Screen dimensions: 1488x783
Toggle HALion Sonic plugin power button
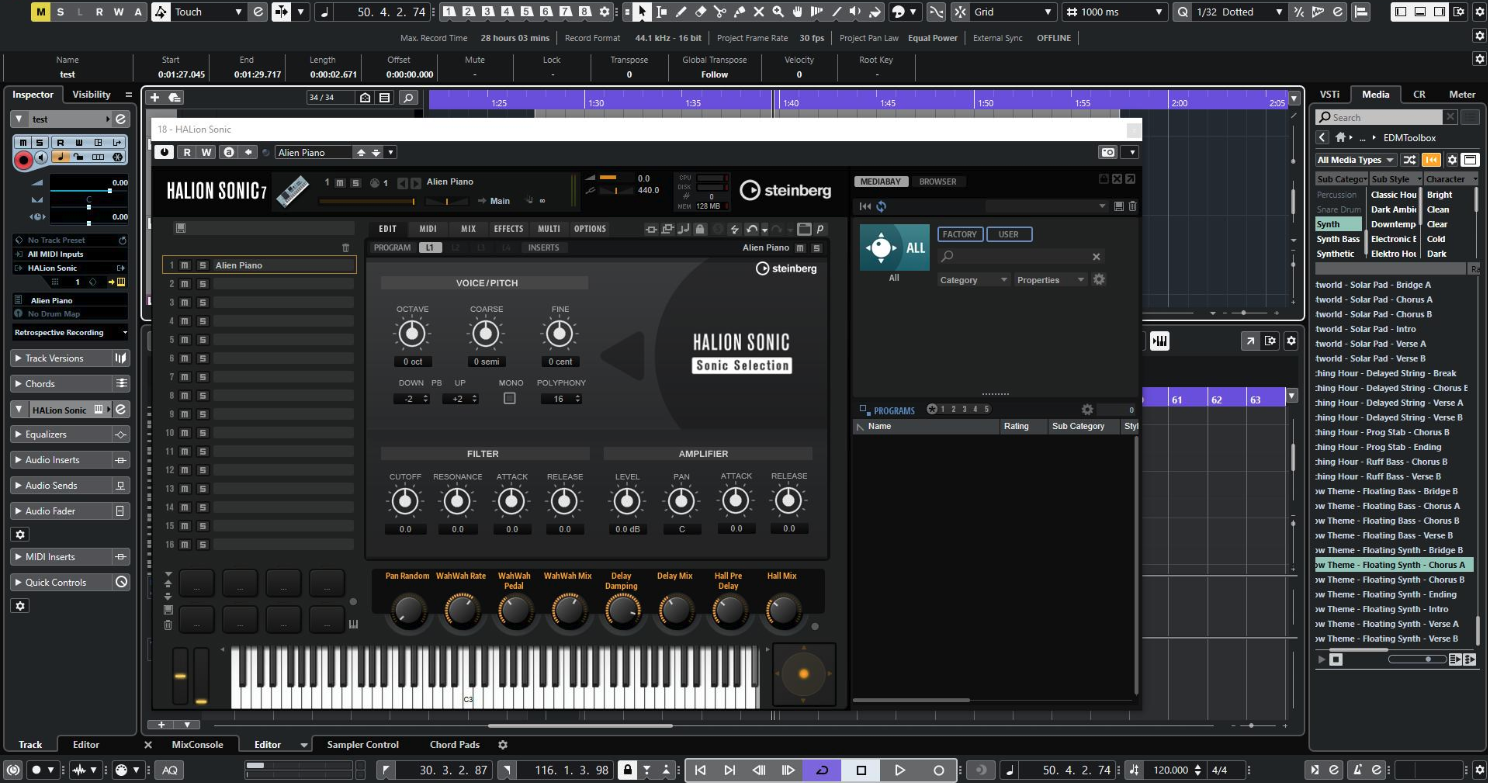click(x=164, y=152)
